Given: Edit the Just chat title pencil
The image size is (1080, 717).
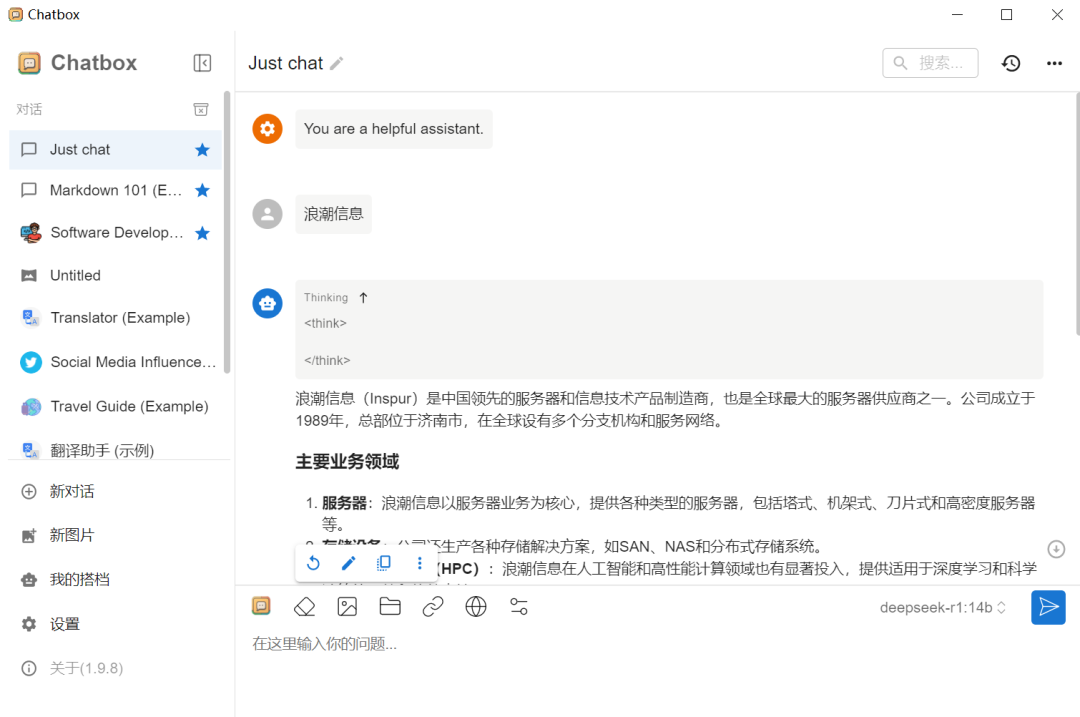Looking at the screenshot, I should (x=337, y=63).
